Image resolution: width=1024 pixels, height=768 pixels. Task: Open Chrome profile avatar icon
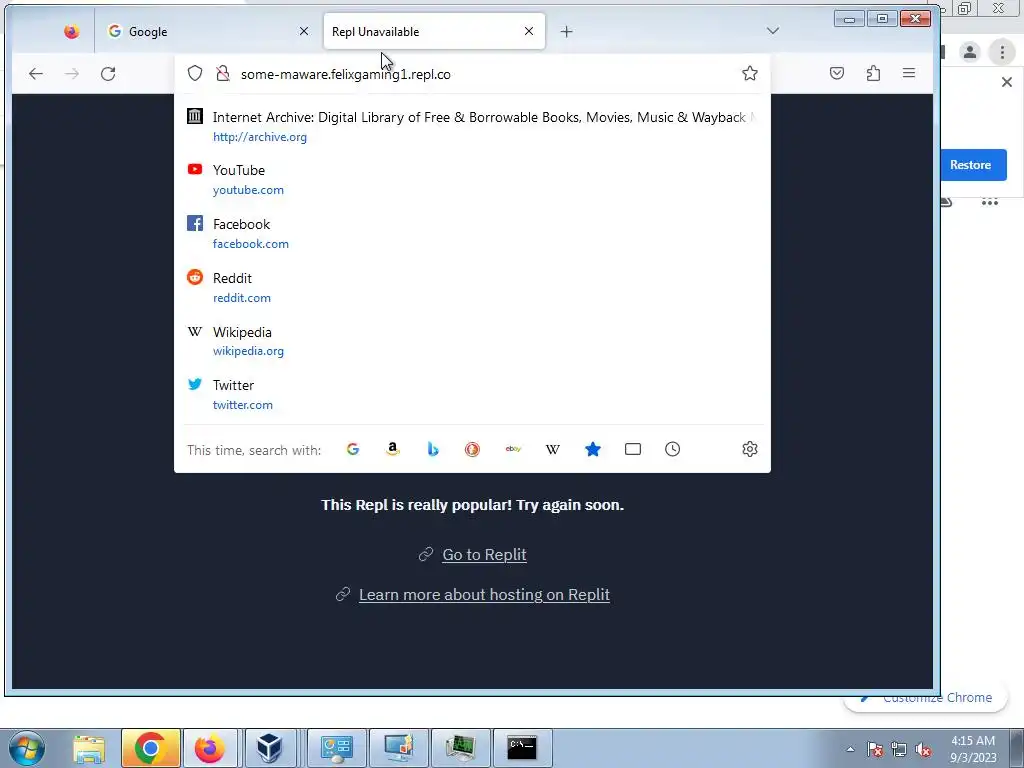tap(970, 52)
